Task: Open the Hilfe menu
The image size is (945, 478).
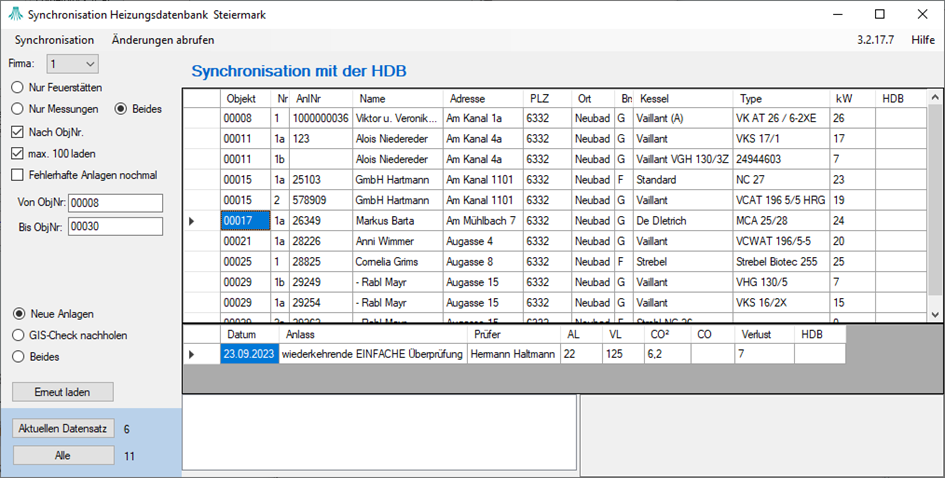Action: coord(922,40)
